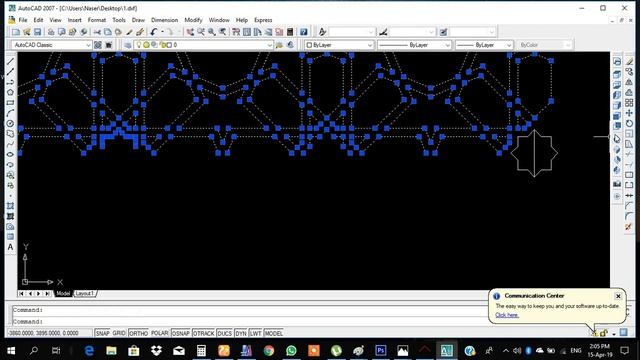The height and width of the screenshot is (360, 640).
Task: Toggle LWT lineweight display
Action: (256, 333)
